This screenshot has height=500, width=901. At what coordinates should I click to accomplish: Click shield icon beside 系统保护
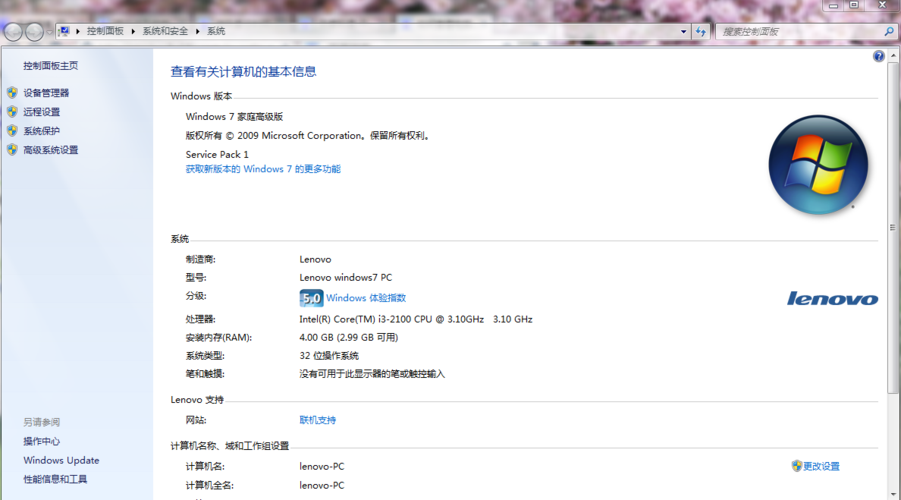[x=13, y=130]
